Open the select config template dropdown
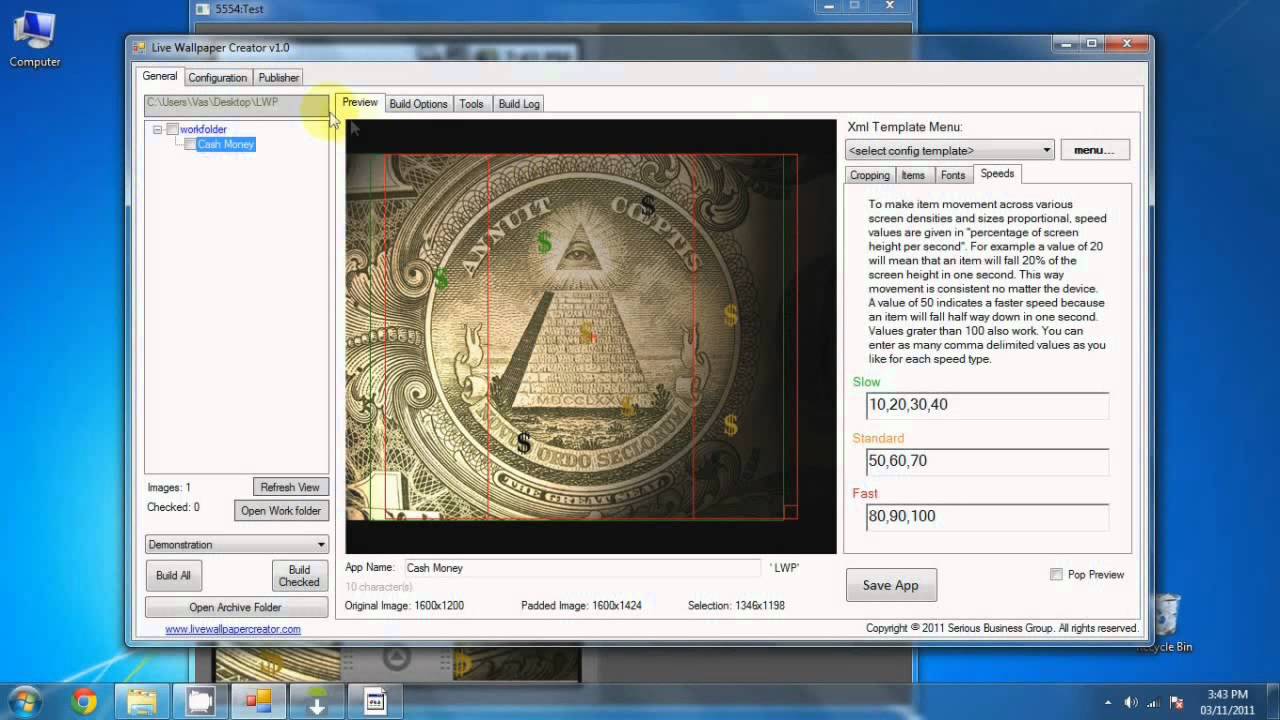This screenshot has height=720, width=1280. pyautogui.click(x=949, y=150)
